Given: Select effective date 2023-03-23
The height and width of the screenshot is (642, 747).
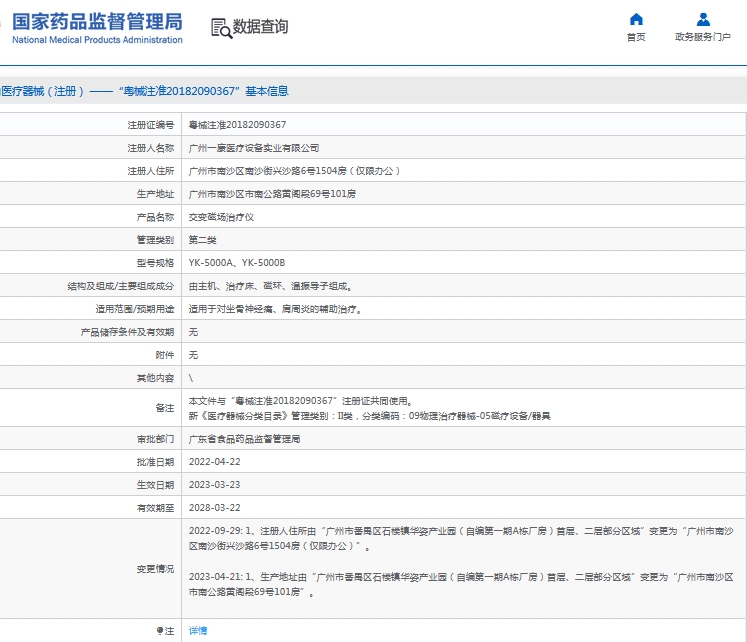Looking at the screenshot, I should [x=214, y=485].
